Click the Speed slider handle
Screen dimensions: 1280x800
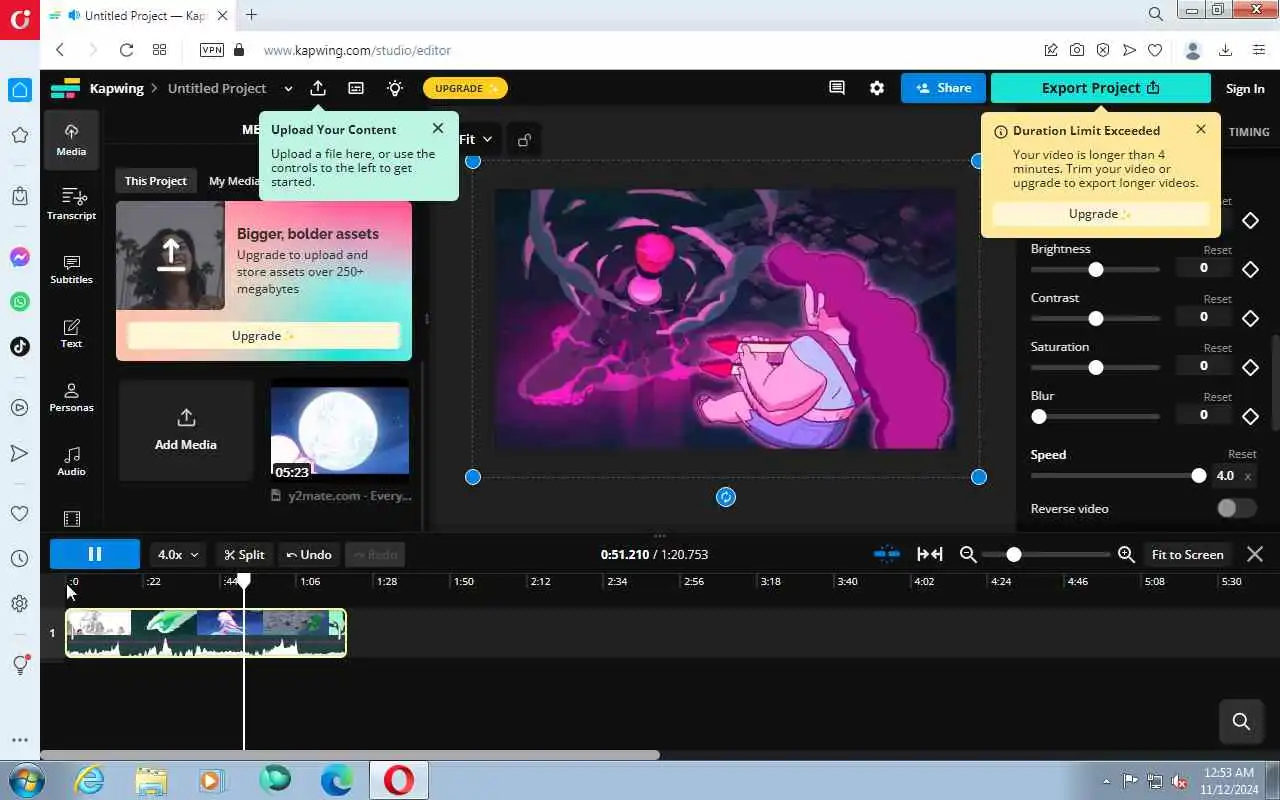1199,476
